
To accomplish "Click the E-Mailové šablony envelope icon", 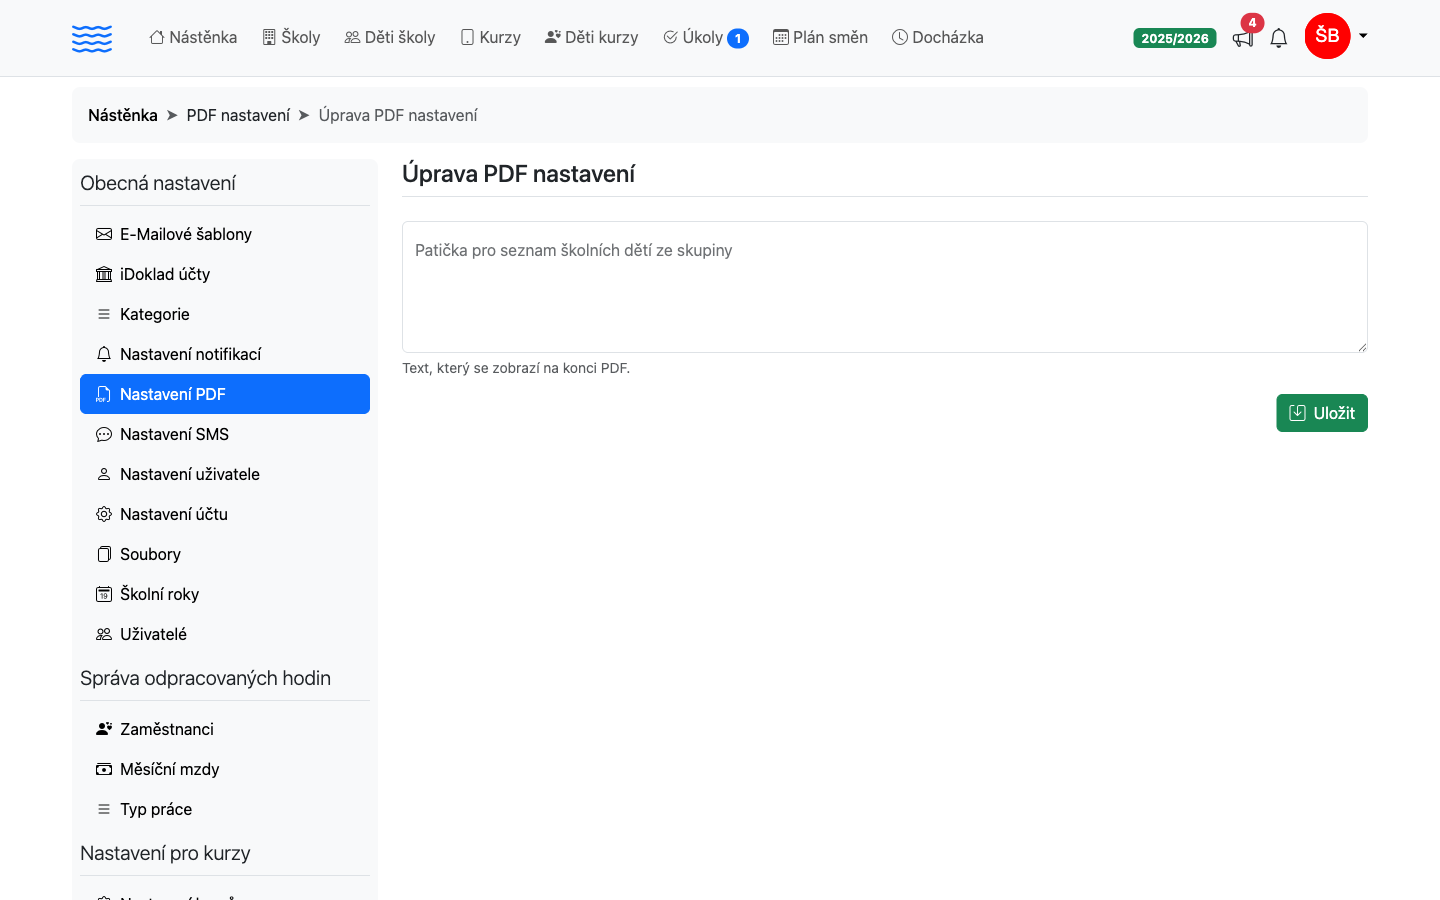I will (104, 234).
